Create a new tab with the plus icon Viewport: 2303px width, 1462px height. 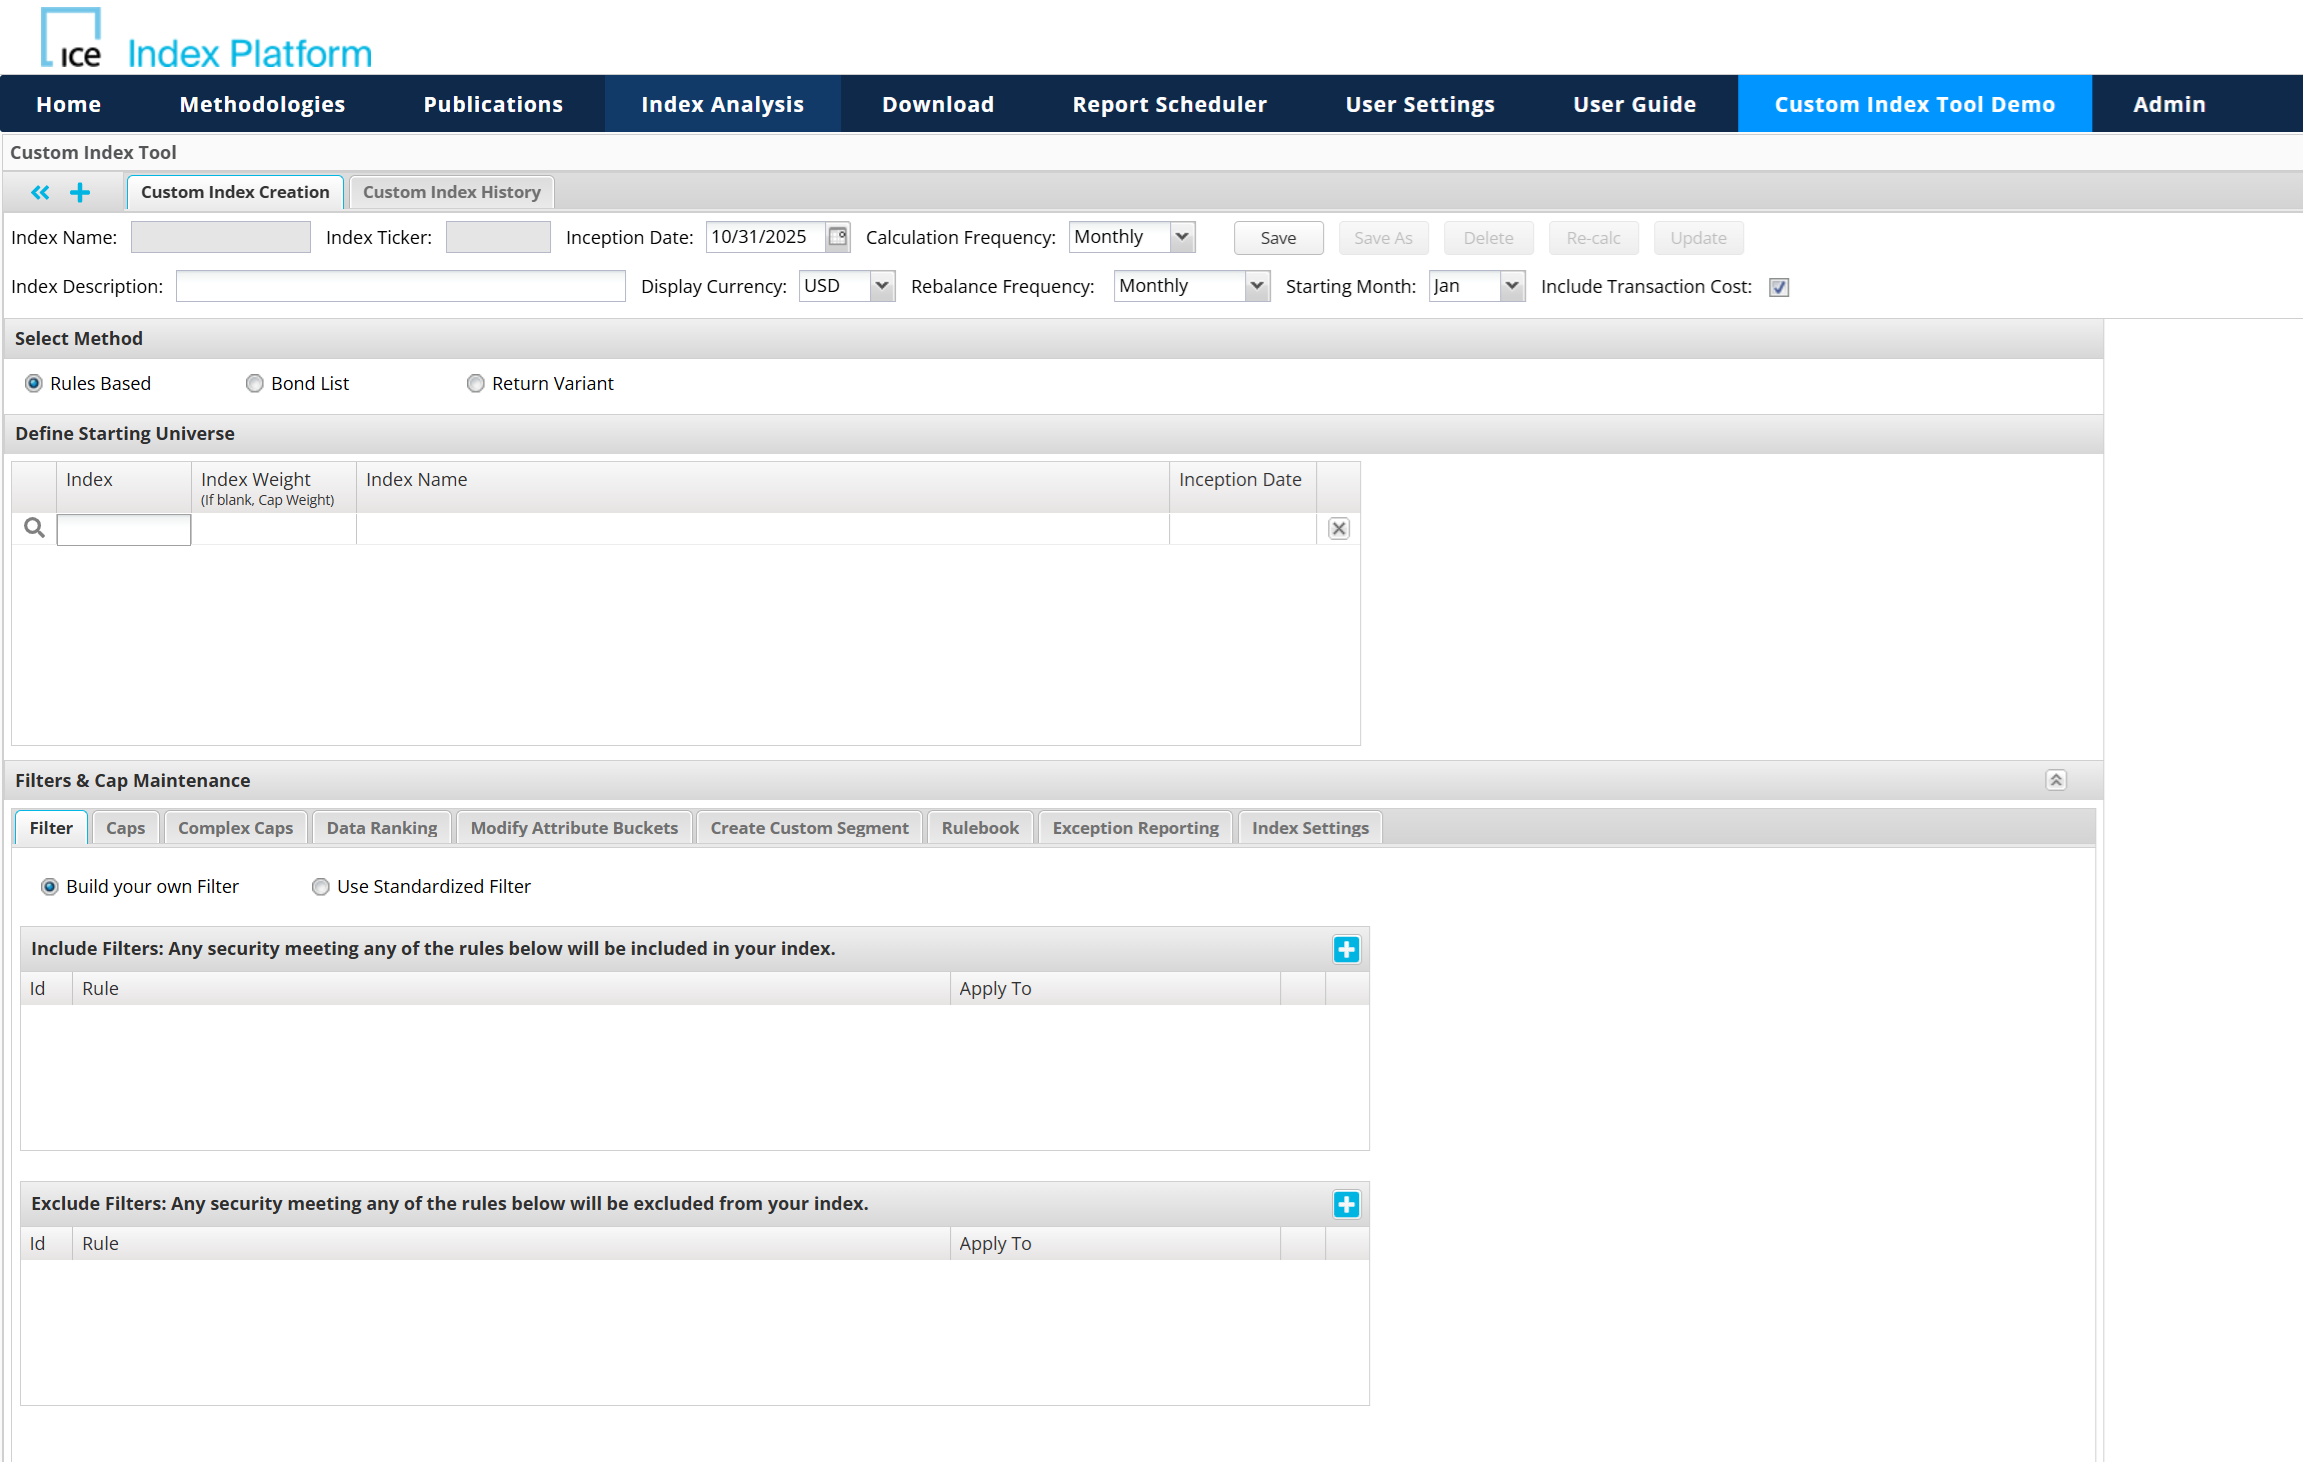pyautogui.click(x=80, y=192)
